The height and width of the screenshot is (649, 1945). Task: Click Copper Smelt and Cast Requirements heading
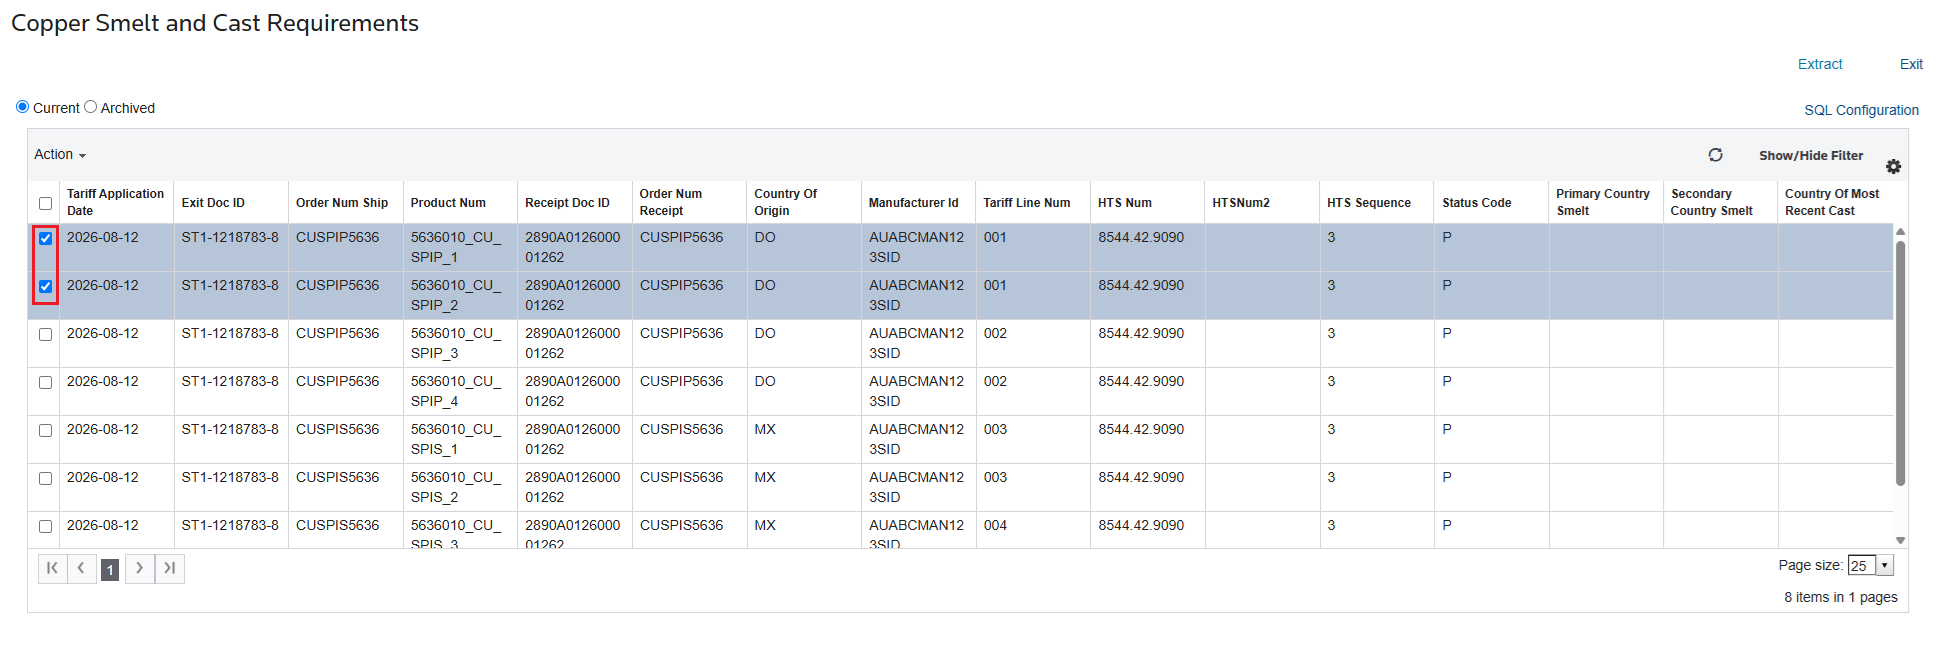click(x=215, y=23)
